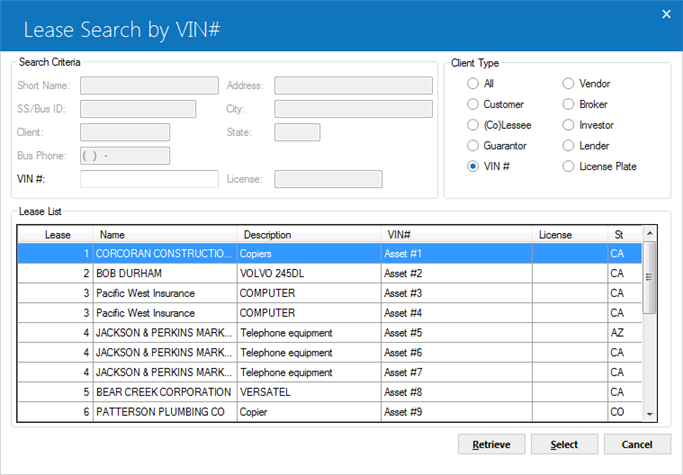Screen dimensions: 683x475
Task: Click the VIN # input field
Action: (149, 179)
